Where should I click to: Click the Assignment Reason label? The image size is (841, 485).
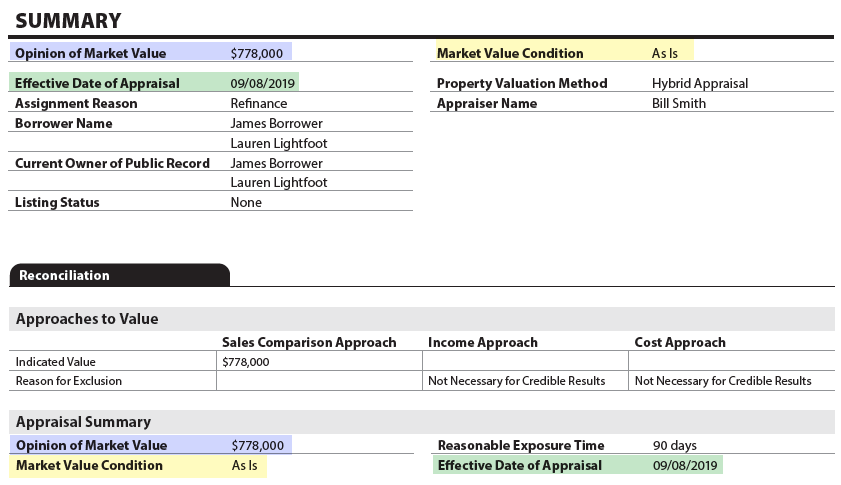tap(76, 103)
